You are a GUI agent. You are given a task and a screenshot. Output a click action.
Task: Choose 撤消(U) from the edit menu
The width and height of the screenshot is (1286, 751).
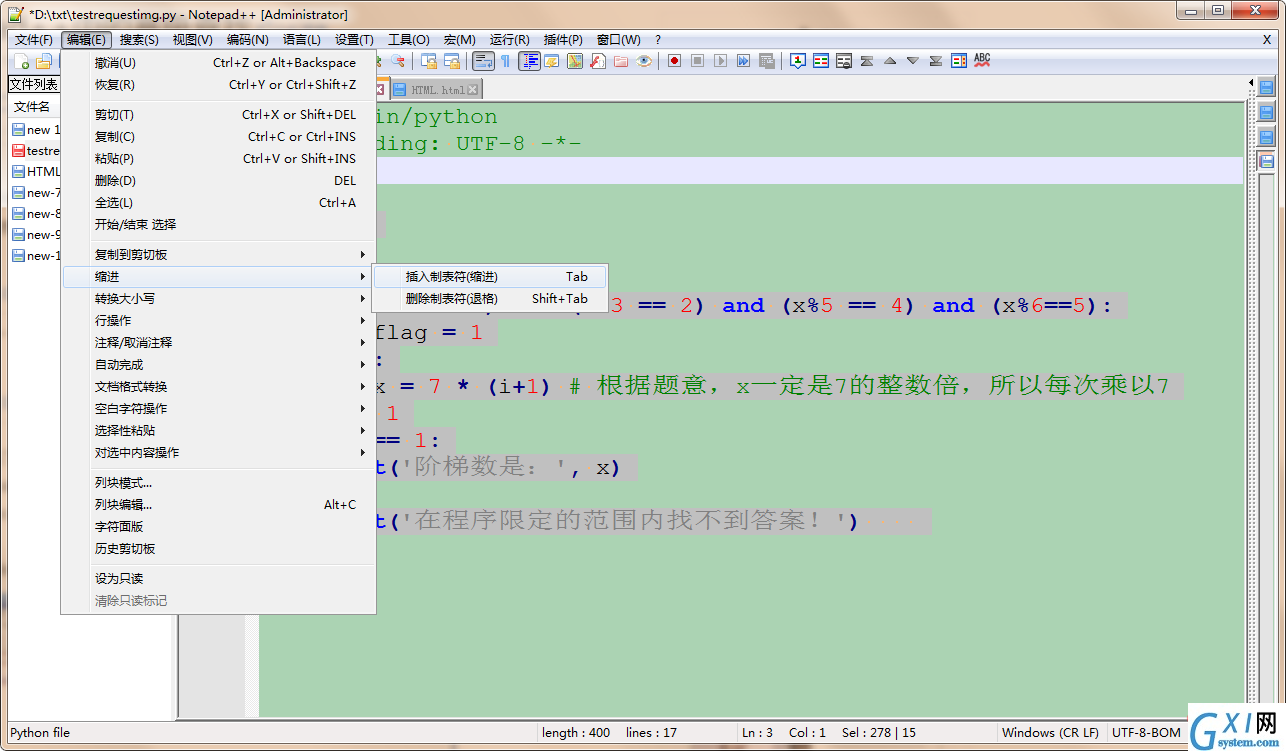(x=218, y=63)
